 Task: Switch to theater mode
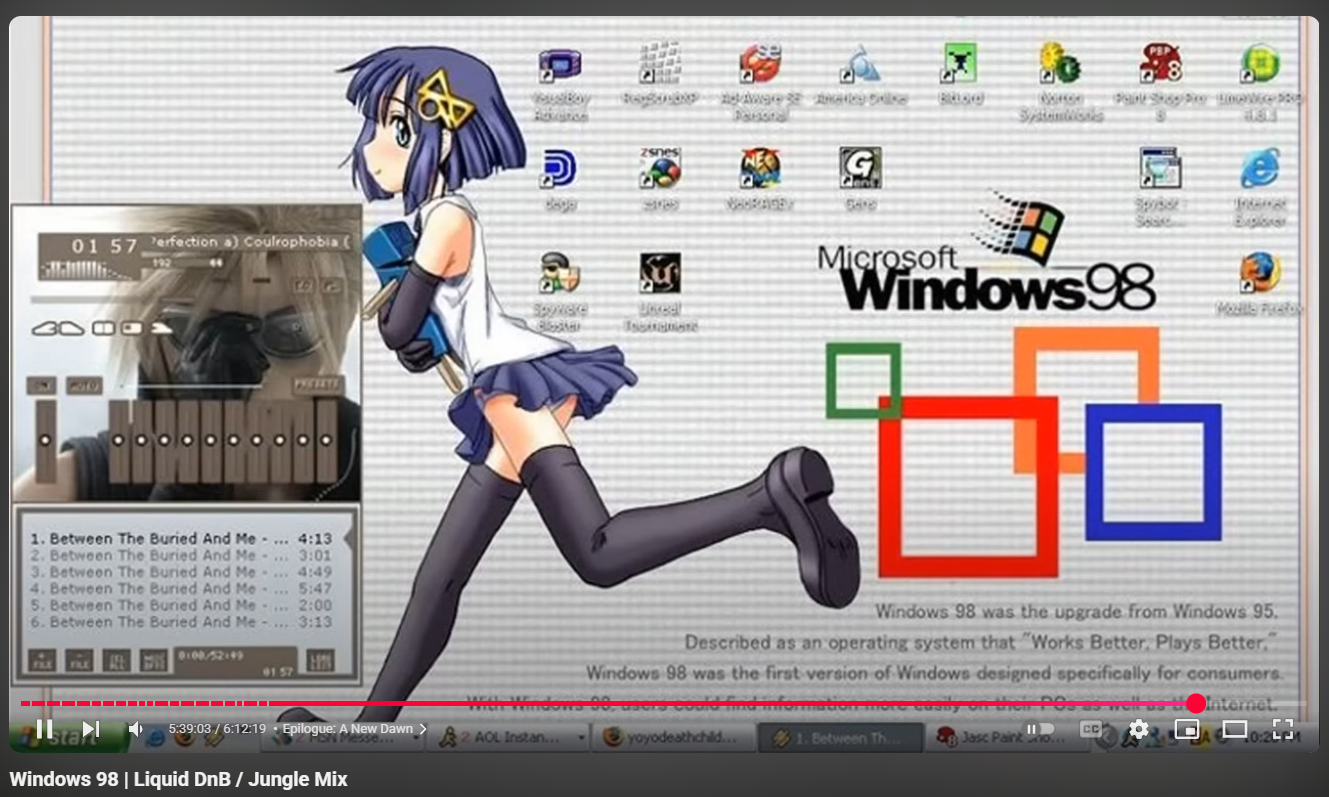1235,729
